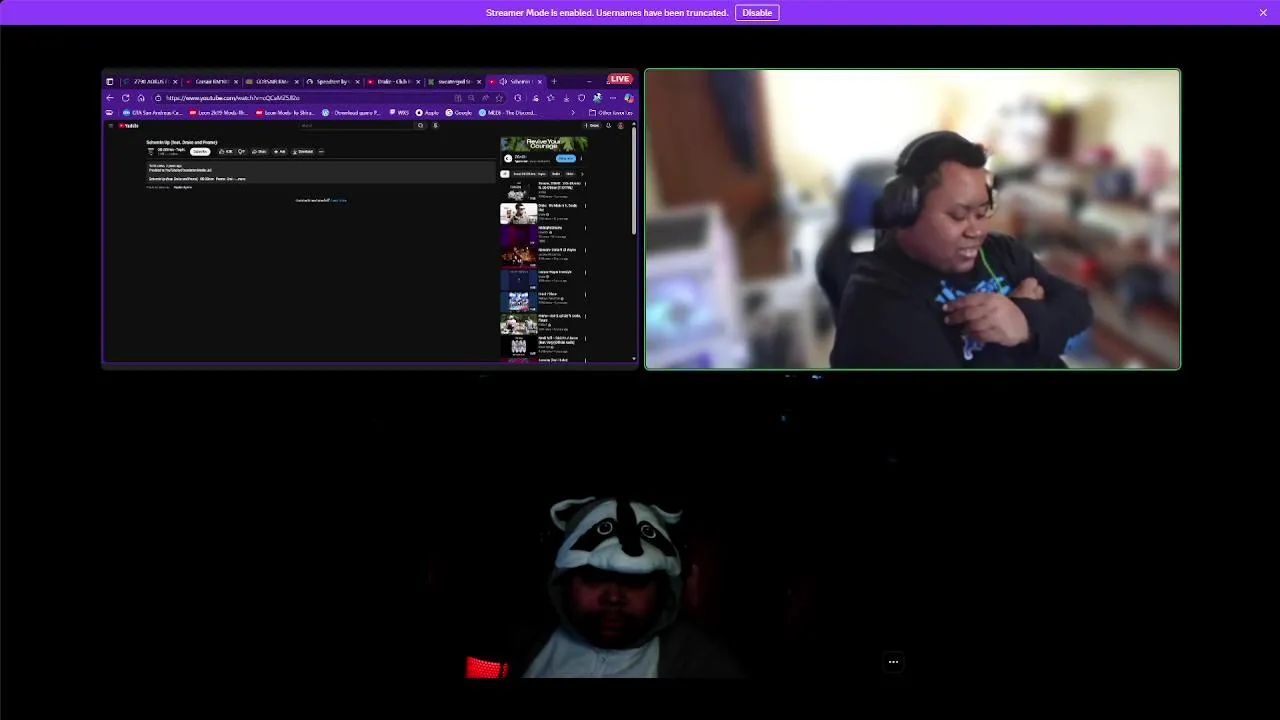This screenshot has width=1280, height=720.
Task: Reload the YouTube page
Action: pos(125,98)
